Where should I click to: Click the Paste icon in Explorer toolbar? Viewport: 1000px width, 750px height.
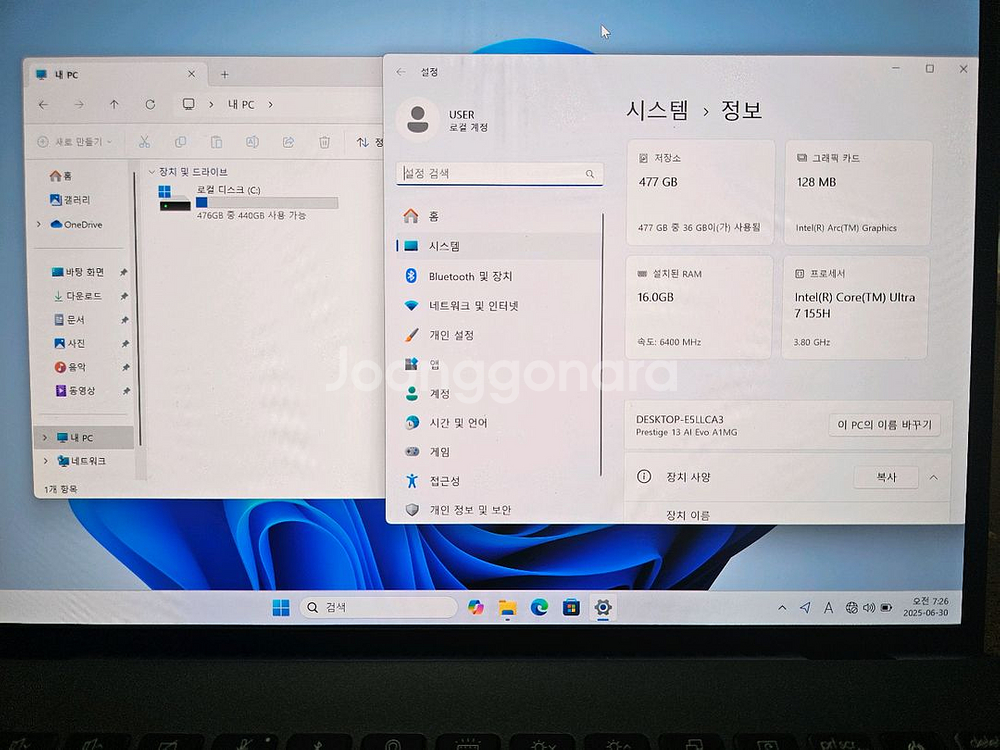click(x=216, y=142)
